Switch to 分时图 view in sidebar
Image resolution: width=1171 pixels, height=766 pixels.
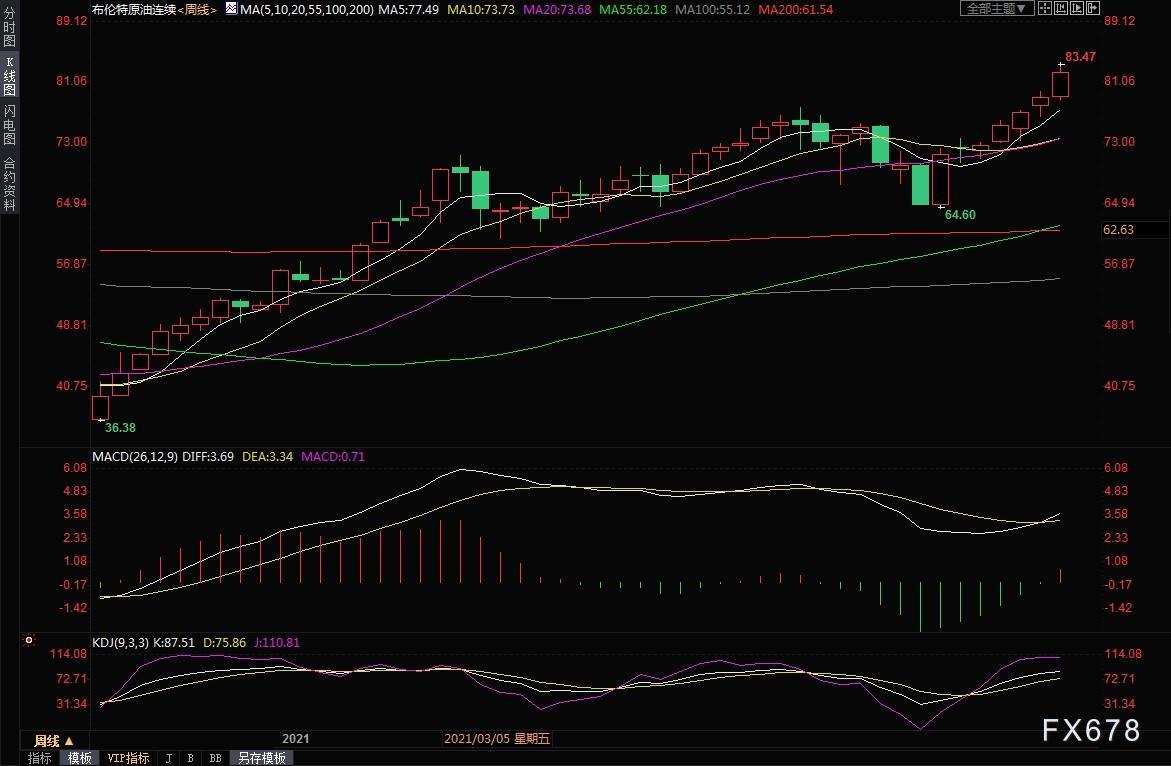[x=10, y=27]
